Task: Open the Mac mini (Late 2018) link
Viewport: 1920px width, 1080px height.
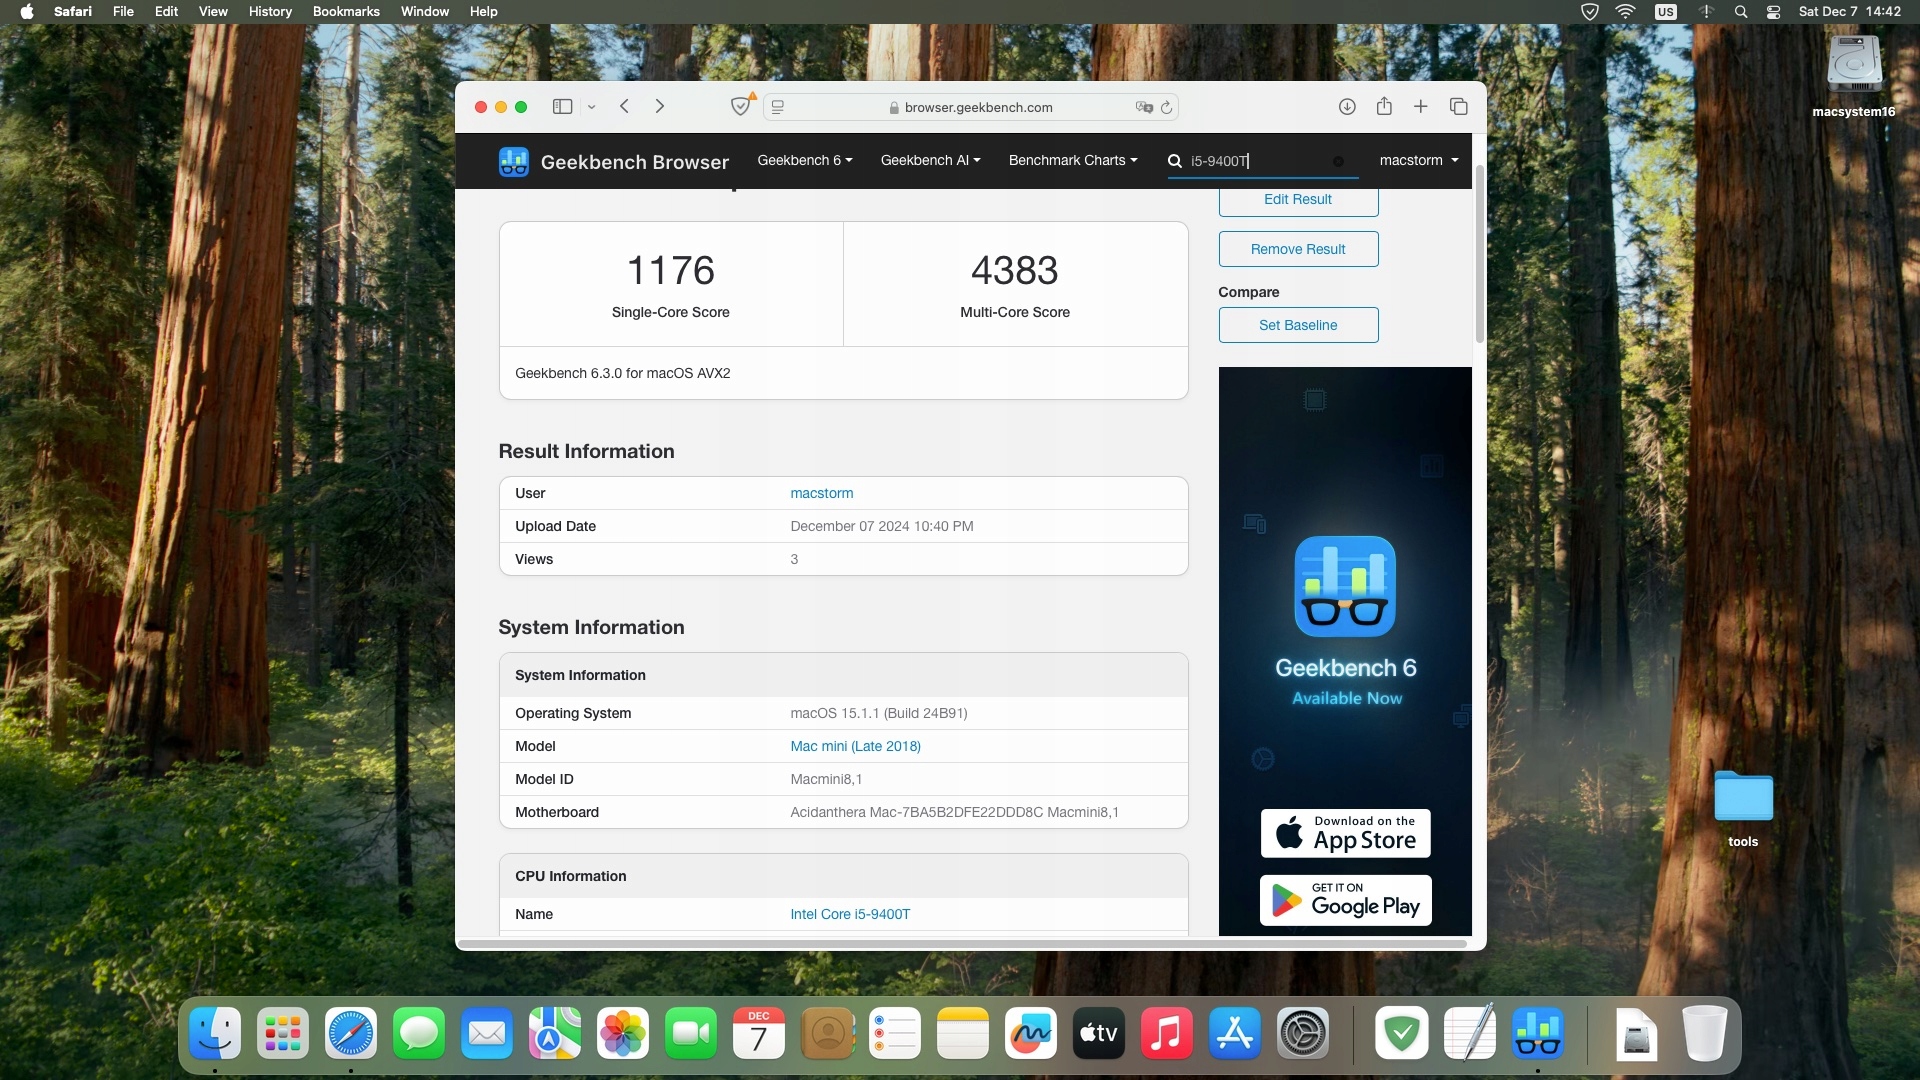Action: 855,746
